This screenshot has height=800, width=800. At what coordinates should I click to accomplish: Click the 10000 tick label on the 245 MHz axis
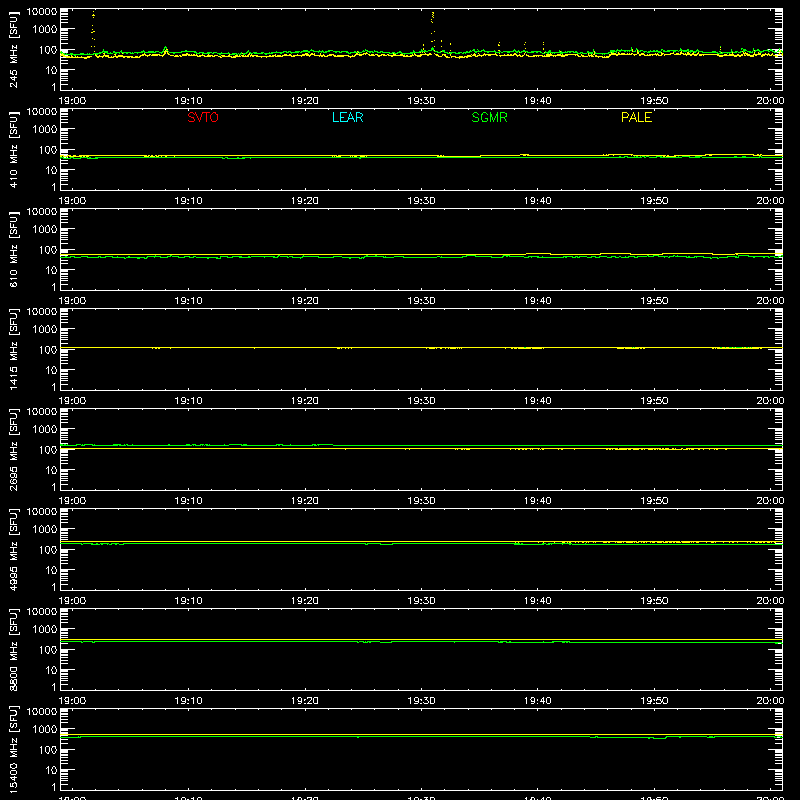click(42, 12)
